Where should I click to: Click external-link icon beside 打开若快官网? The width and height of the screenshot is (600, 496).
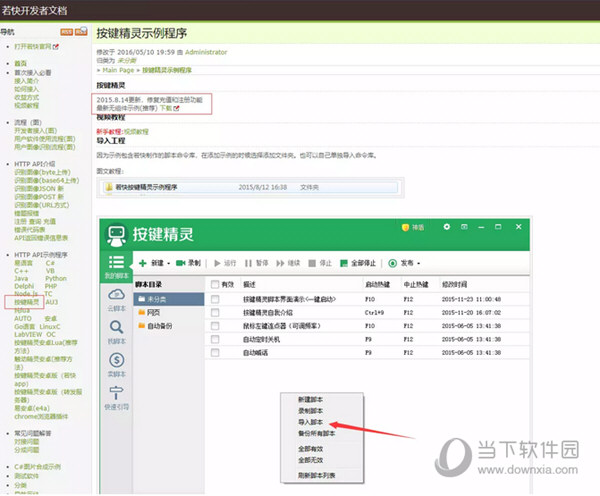click(x=56, y=47)
